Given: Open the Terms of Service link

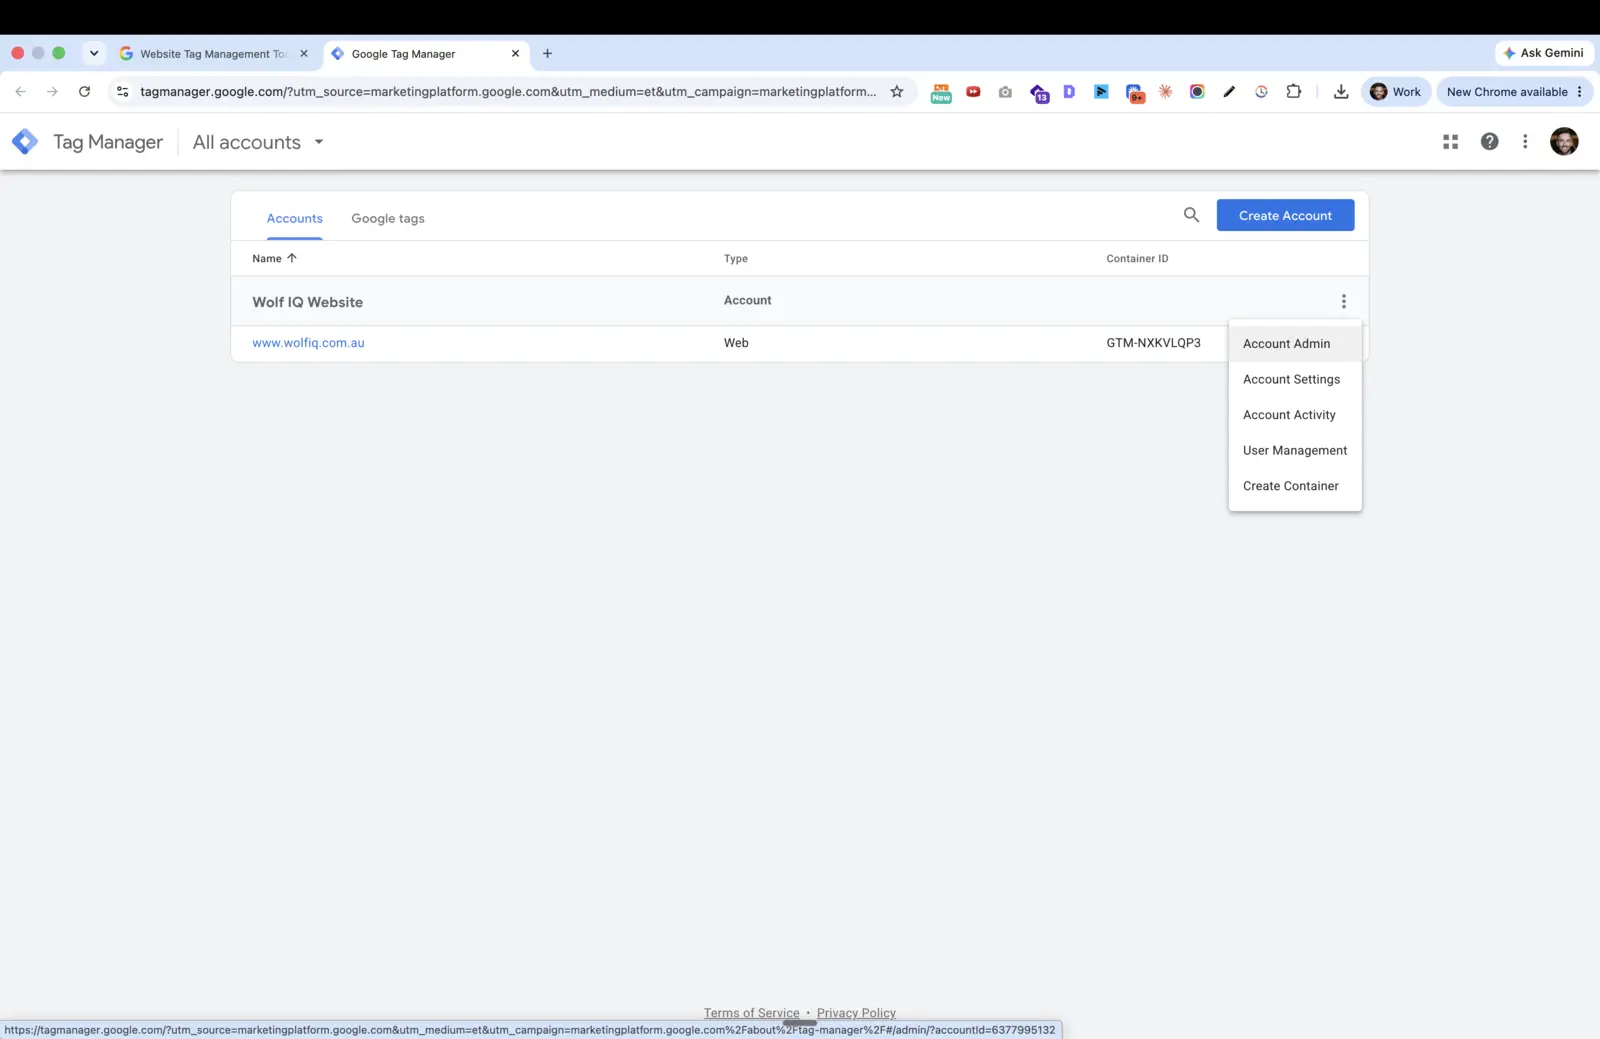Looking at the screenshot, I should click(751, 1013).
